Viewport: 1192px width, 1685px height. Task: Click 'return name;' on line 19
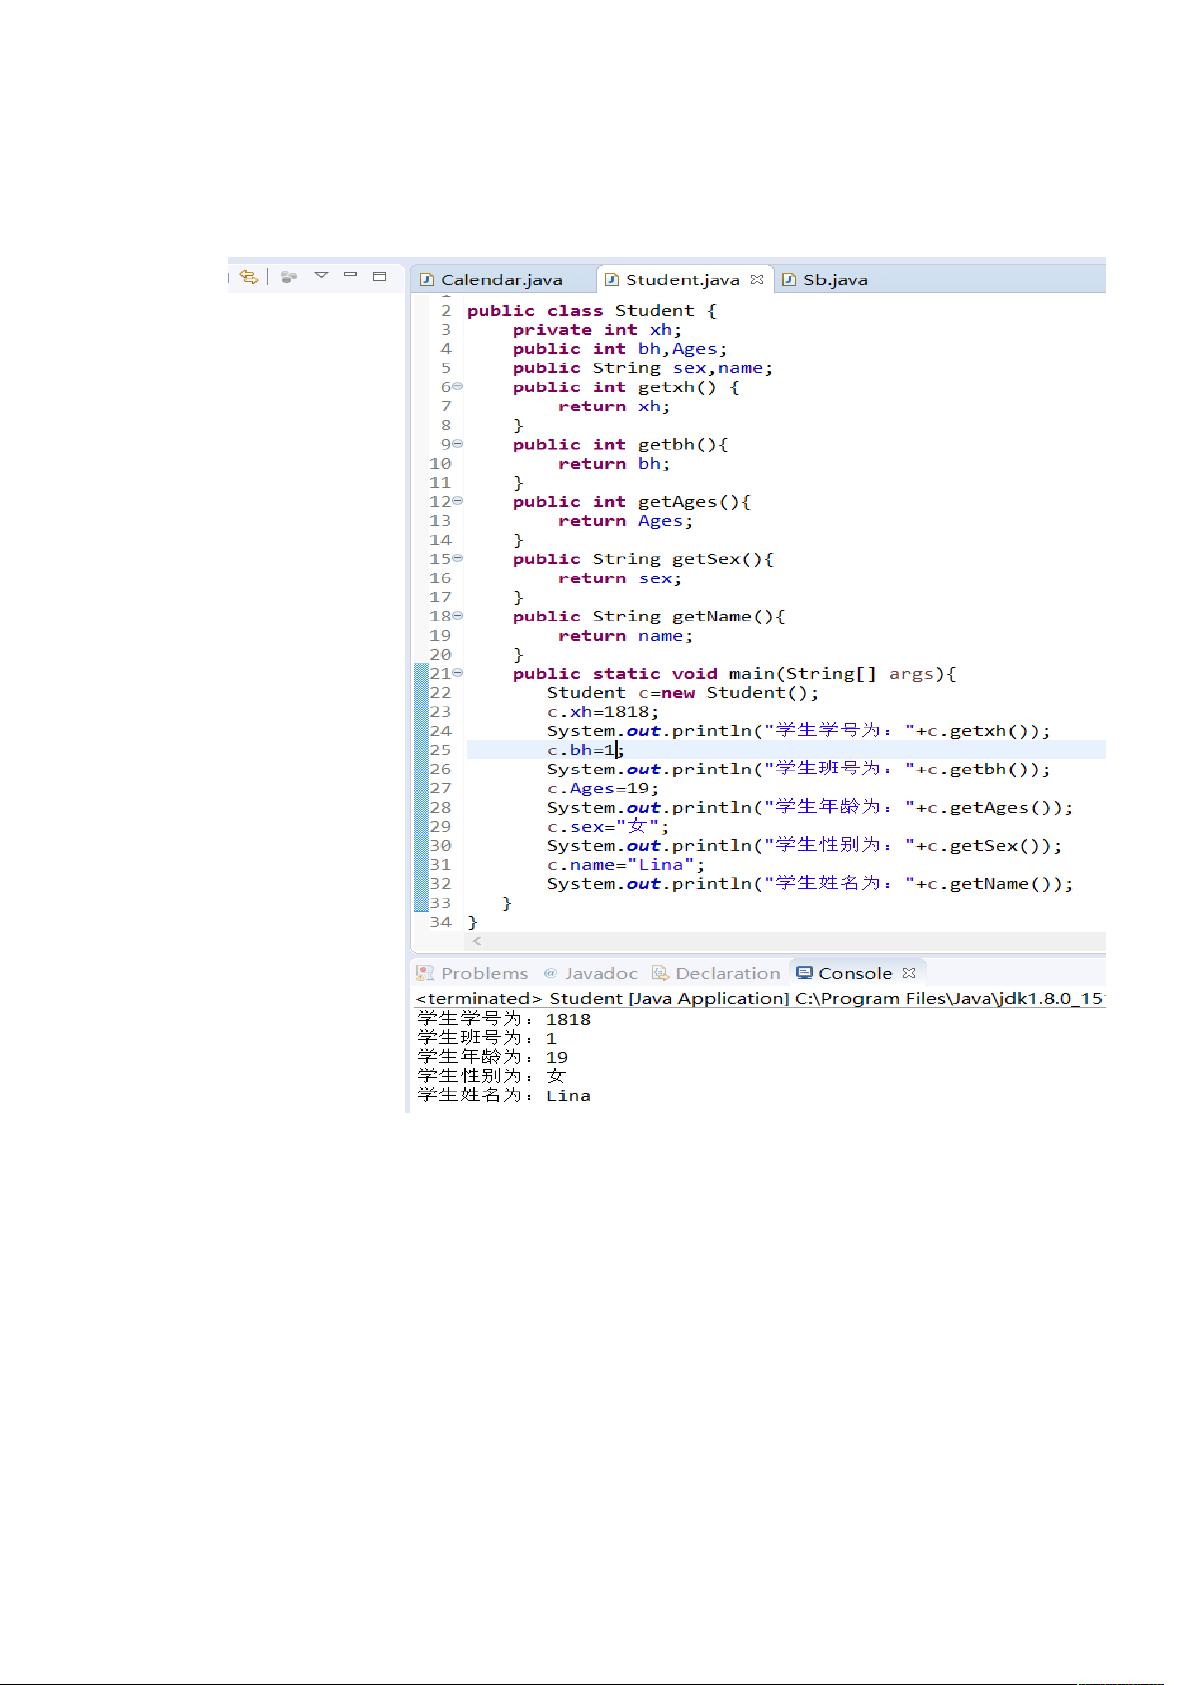coord(625,636)
